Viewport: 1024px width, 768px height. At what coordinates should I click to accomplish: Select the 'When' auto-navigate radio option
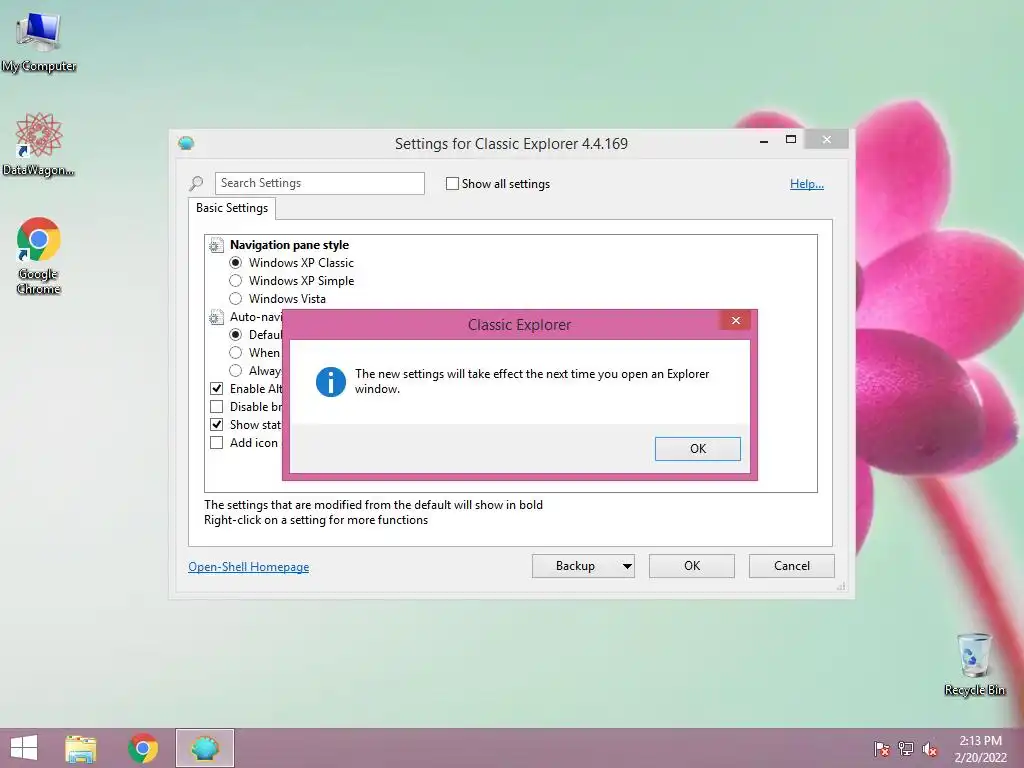[236, 353]
